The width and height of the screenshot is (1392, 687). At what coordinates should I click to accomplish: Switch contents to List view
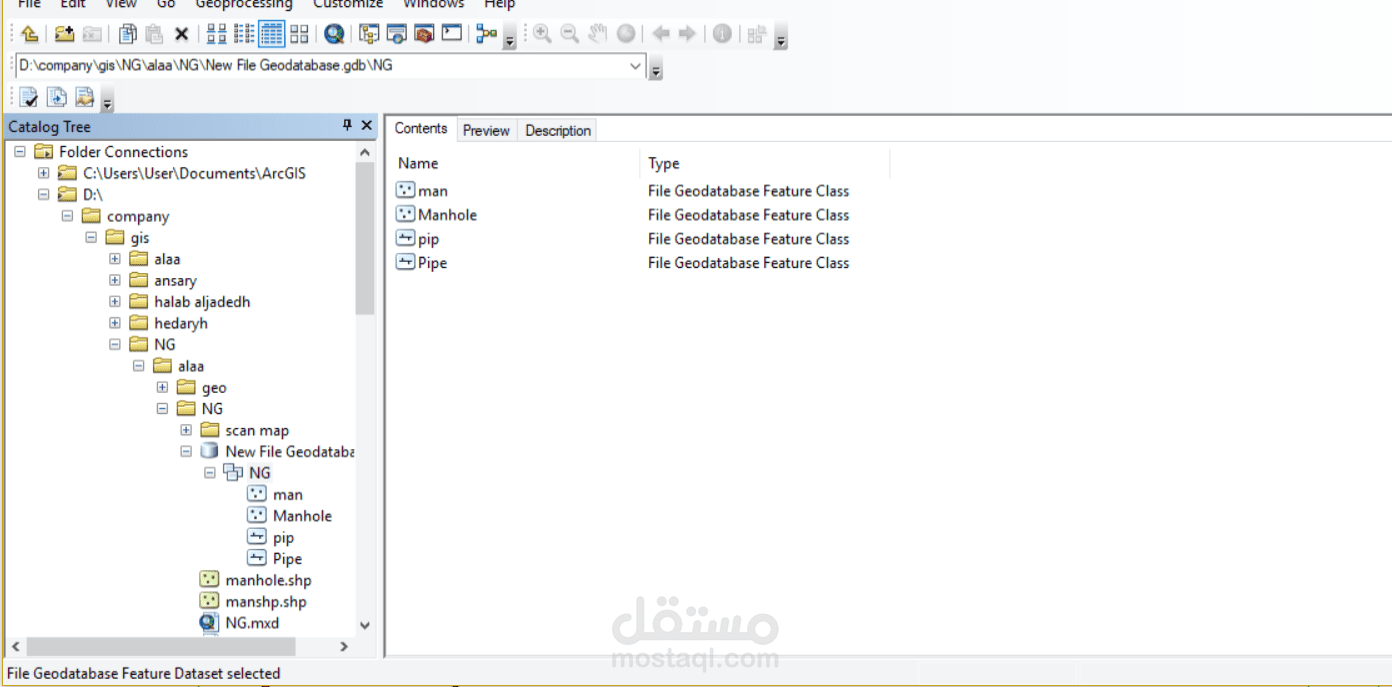point(244,34)
